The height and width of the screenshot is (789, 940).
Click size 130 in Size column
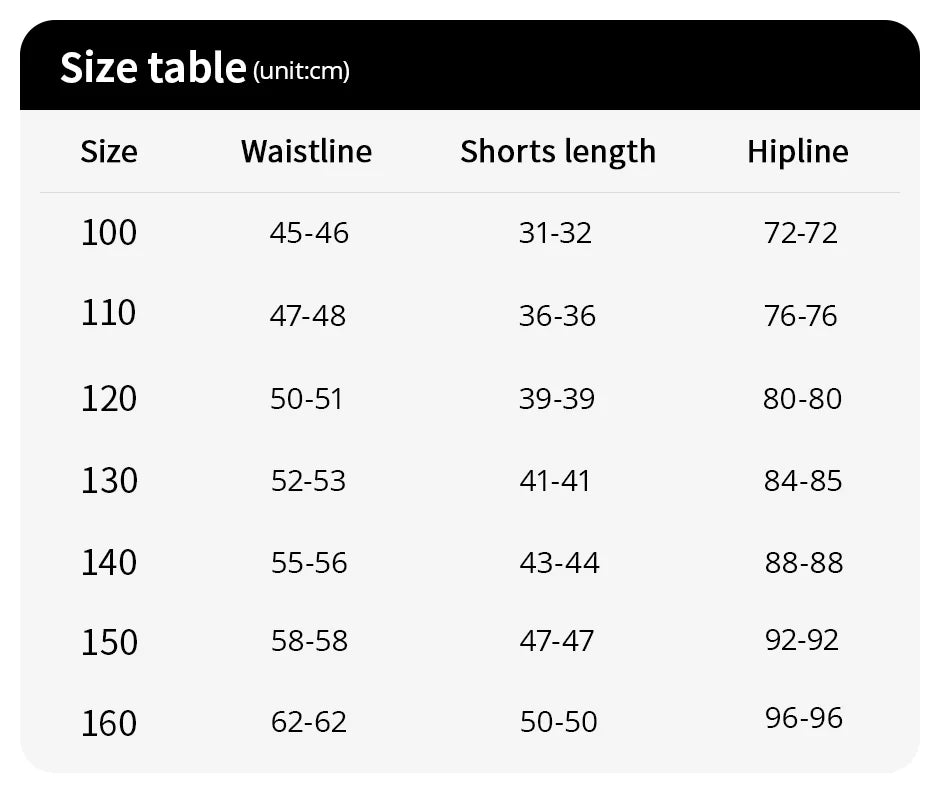pos(109,480)
